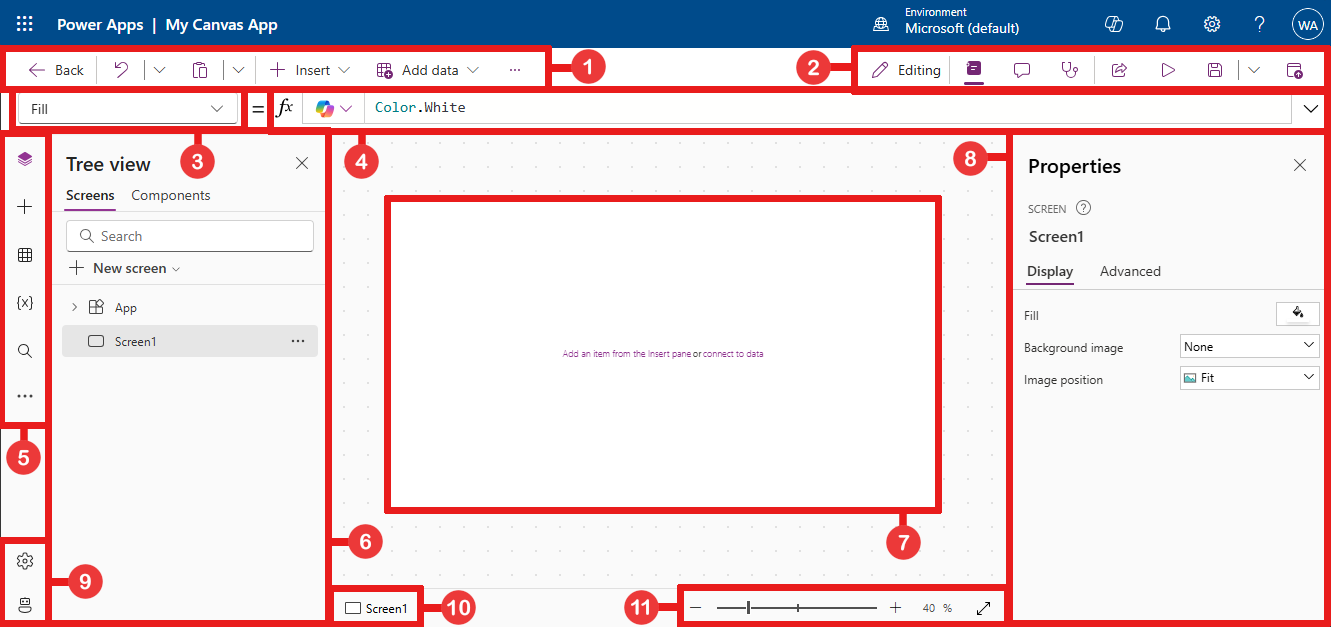Viewport: 1331px width, 627px height.
Task: Switch to the Screens tab
Action: pos(90,196)
